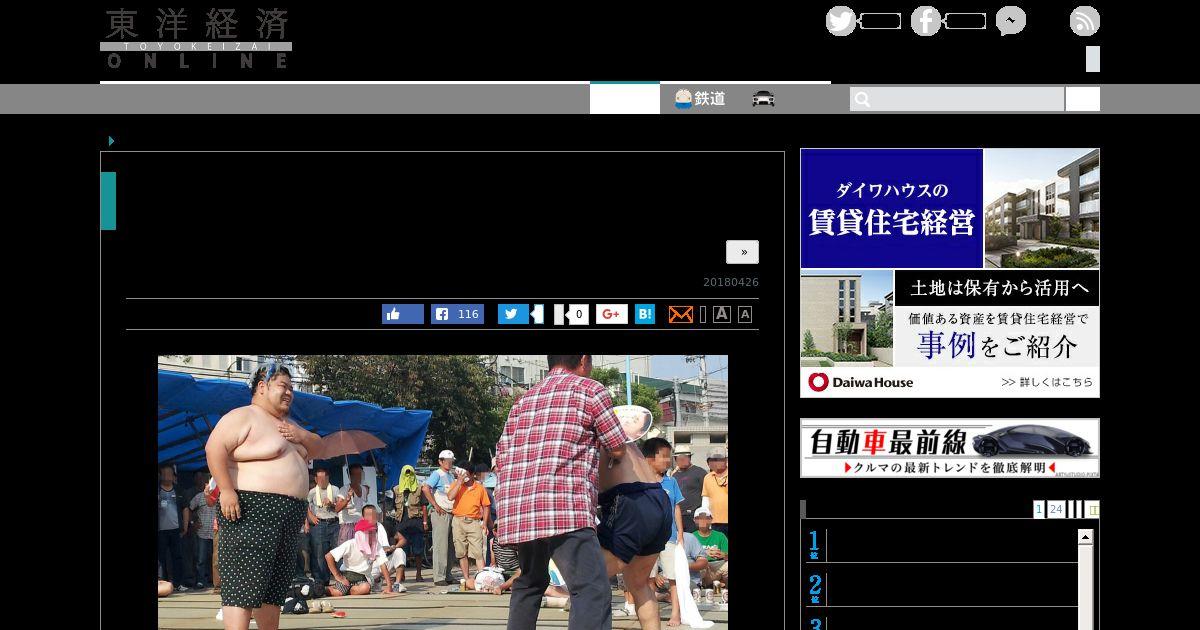Click the magnifier icon in search box
This screenshot has width=1200, height=630.
[862, 99]
